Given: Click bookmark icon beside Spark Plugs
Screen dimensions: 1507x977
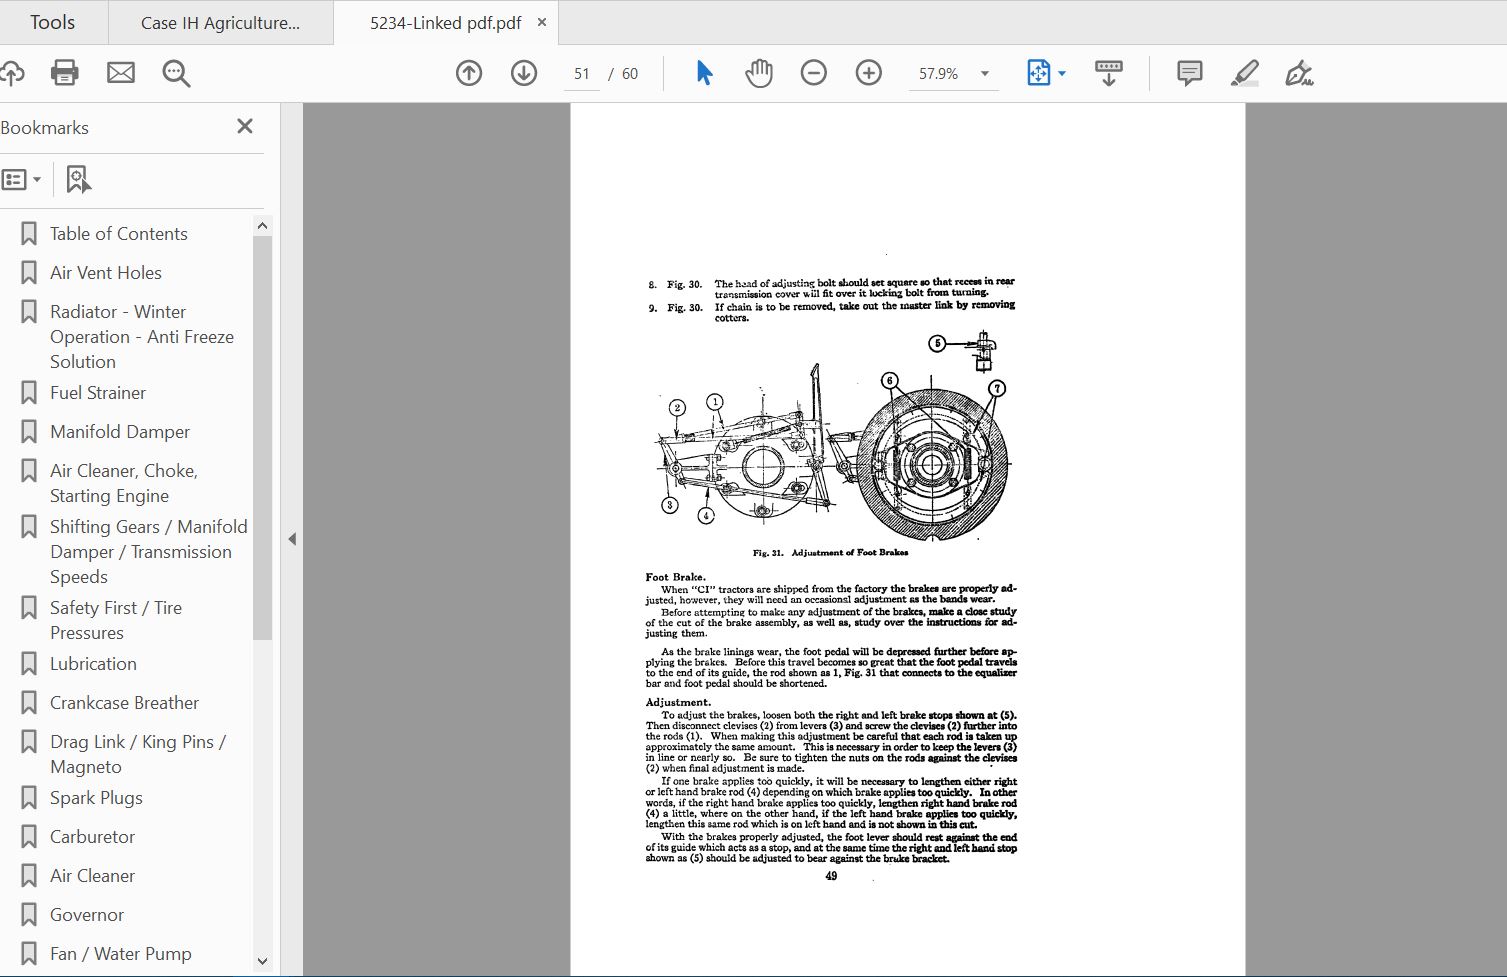Looking at the screenshot, I should coord(29,798).
